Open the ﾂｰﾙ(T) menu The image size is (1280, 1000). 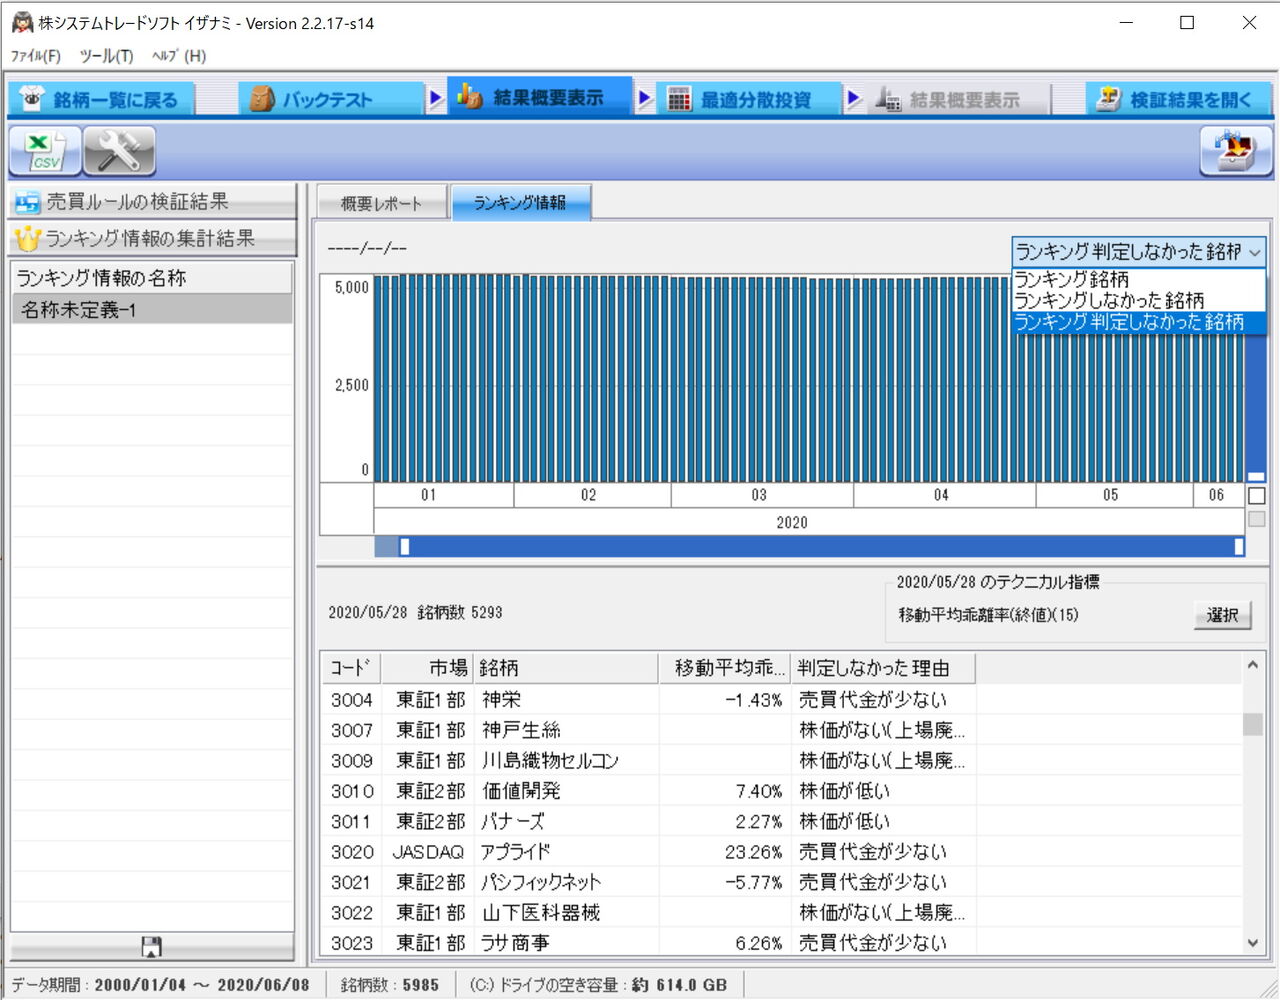click(106, 56)
